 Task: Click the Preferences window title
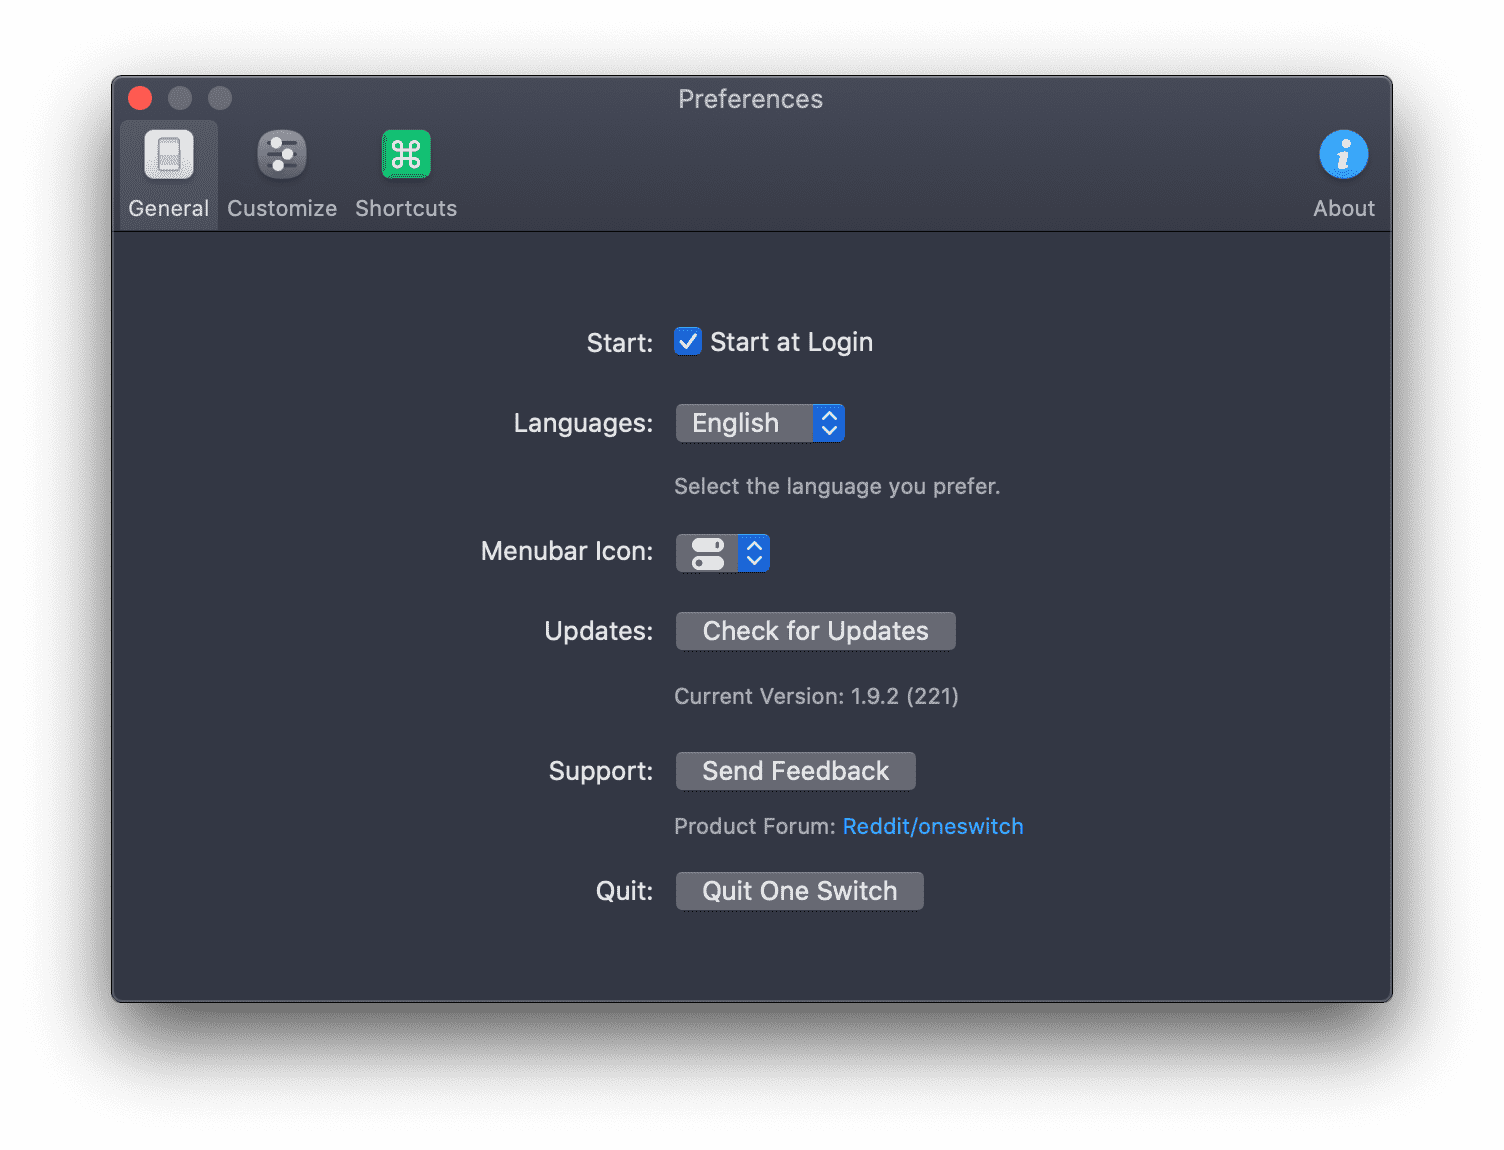coord(751,99)
